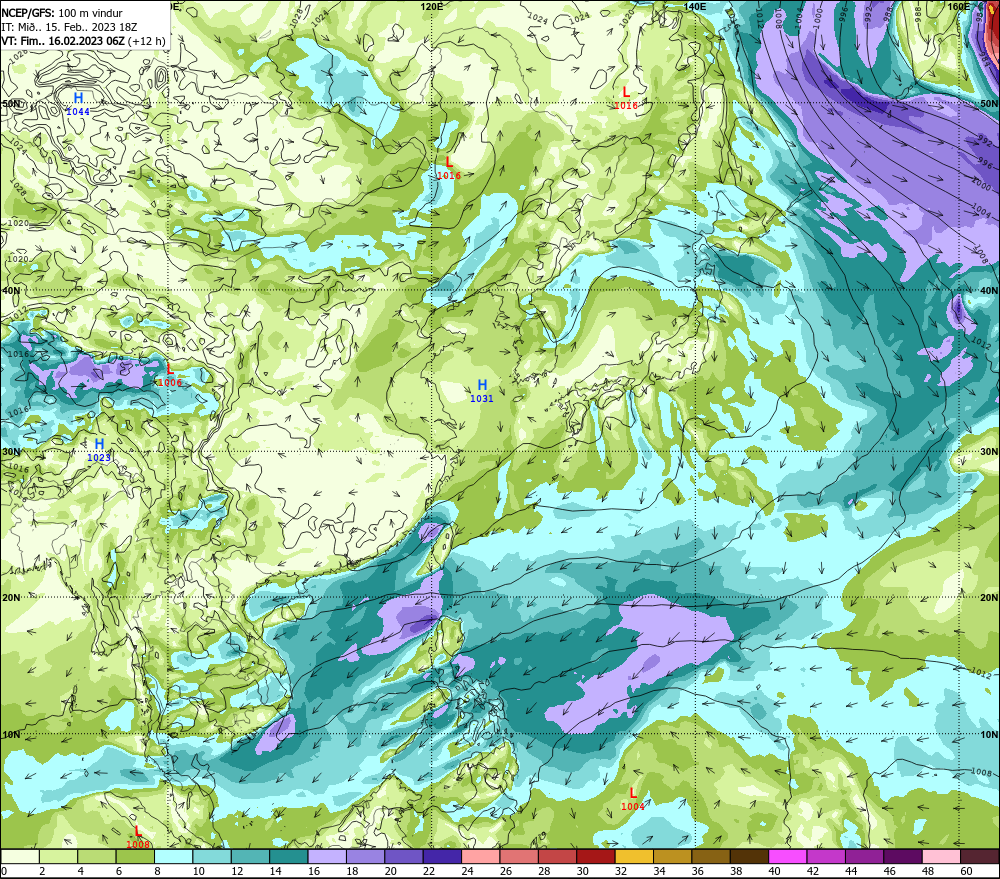
Task: Click the 'VT: Fim.. 16.02.2023 06Z' valid time
Action: [62, 41]
